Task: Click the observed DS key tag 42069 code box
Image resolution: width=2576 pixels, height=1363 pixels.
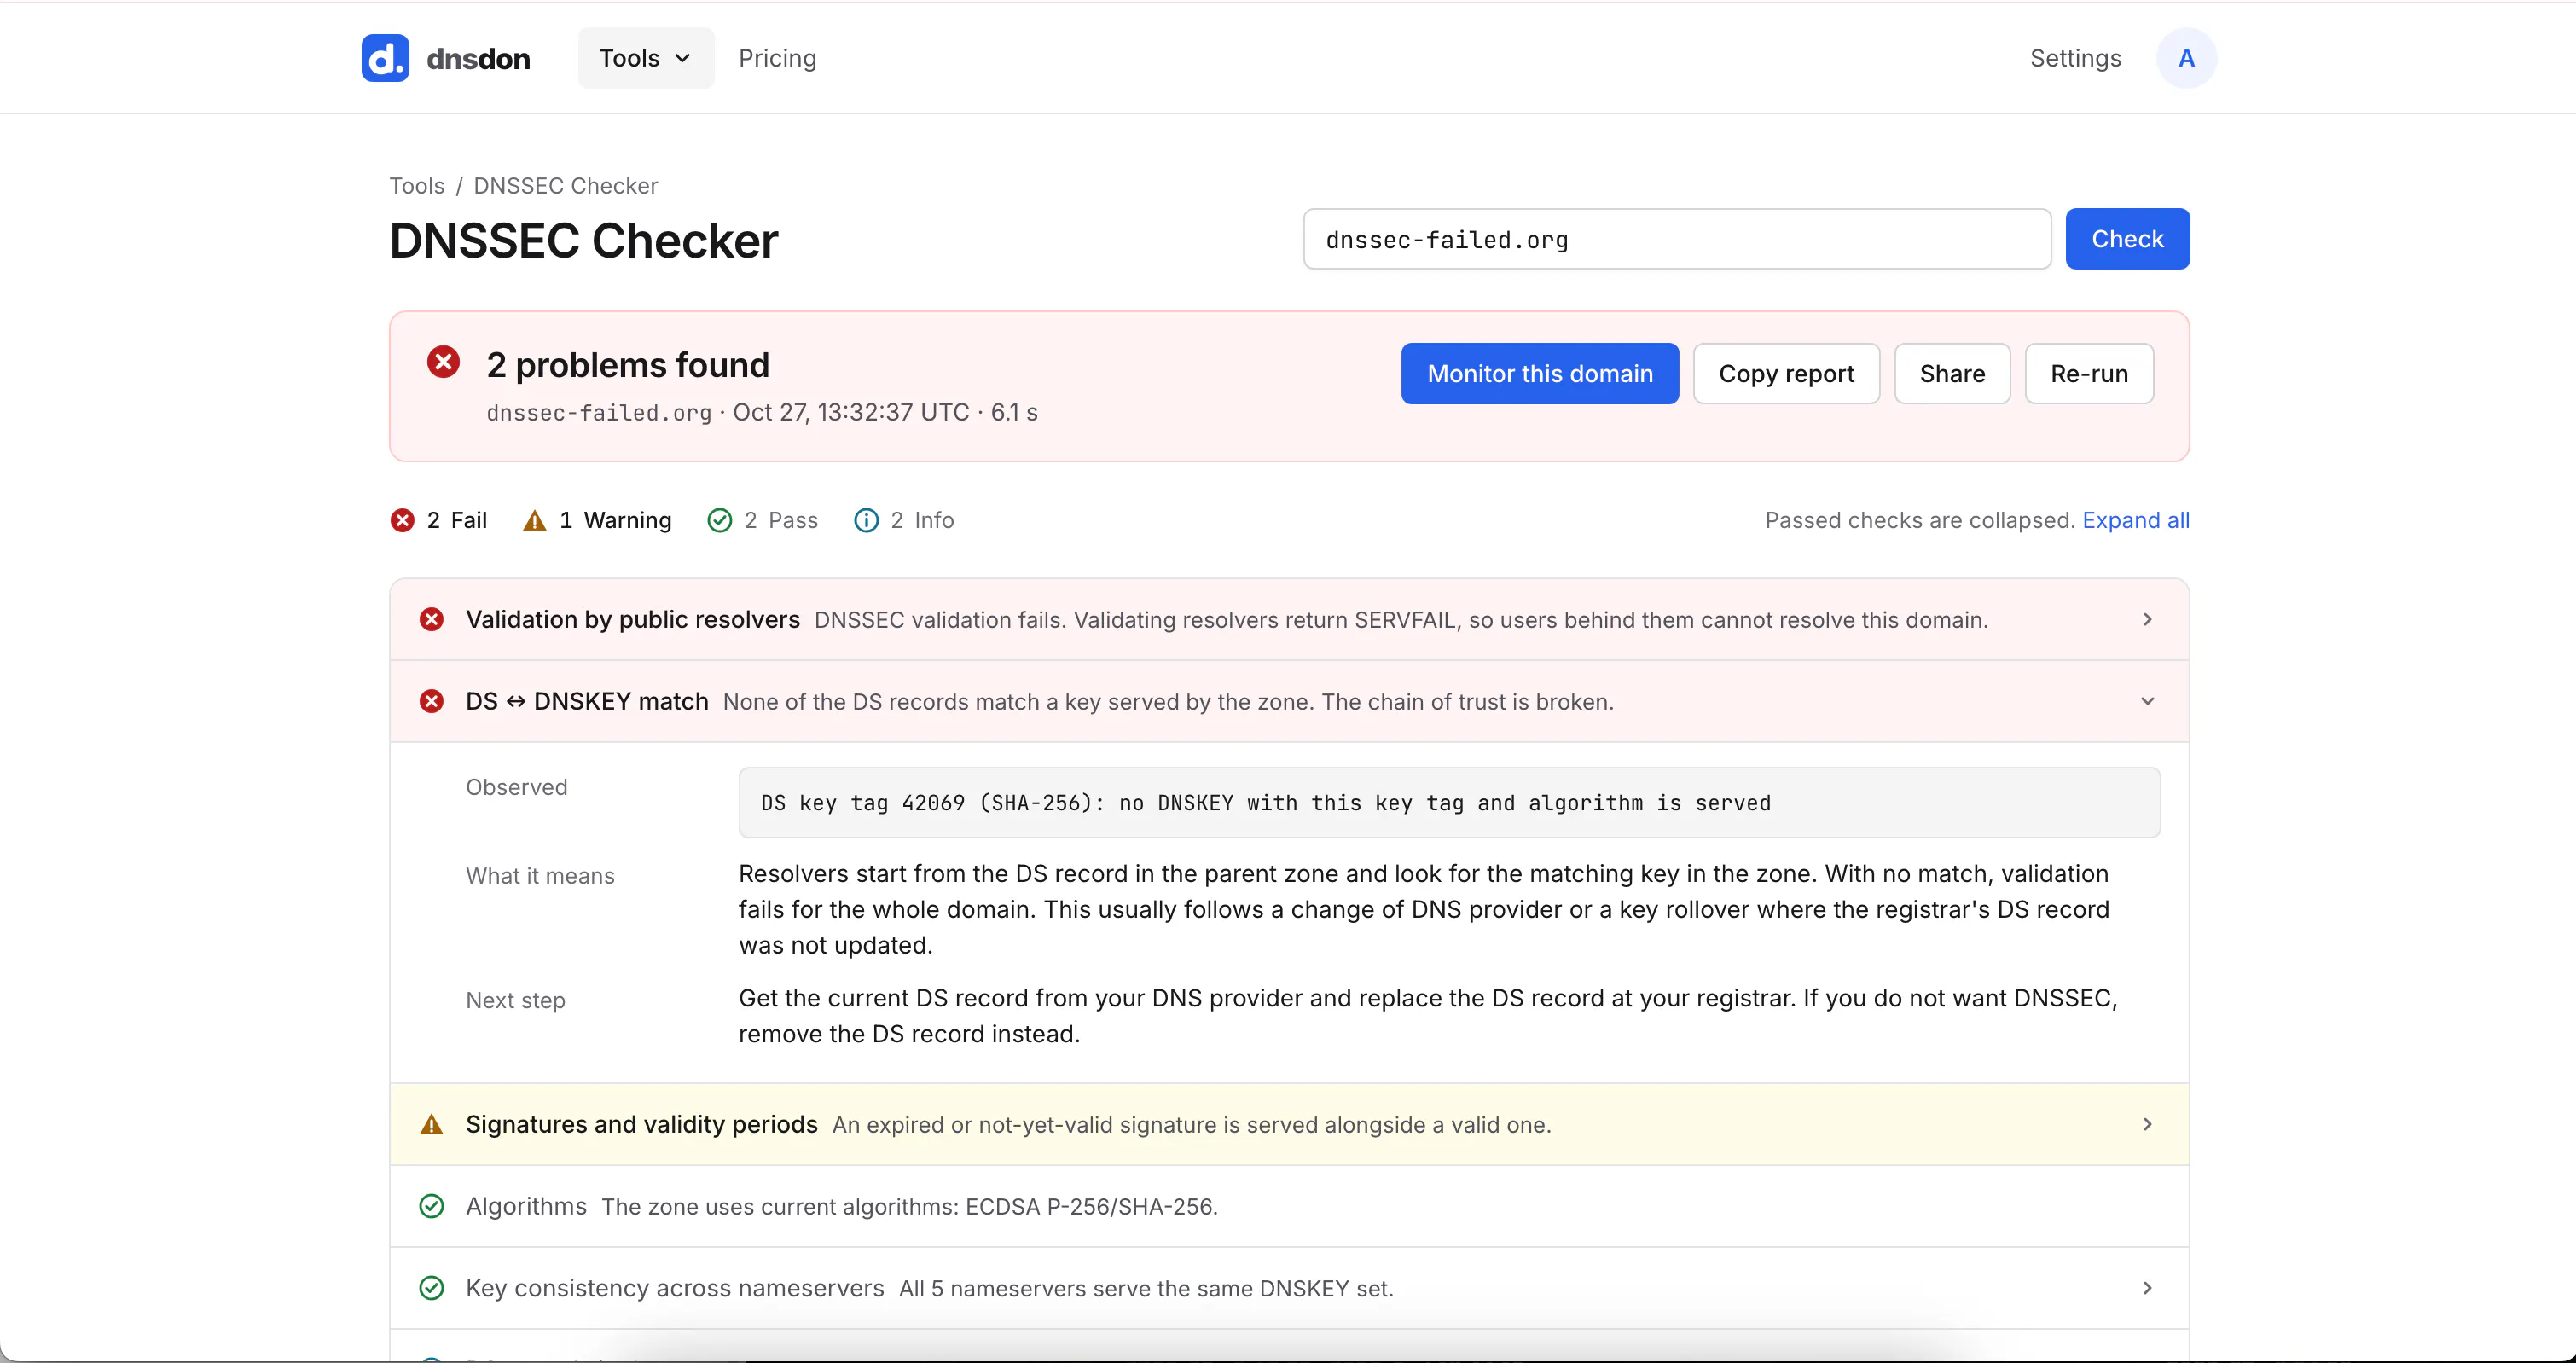Action: (1449, 803)
